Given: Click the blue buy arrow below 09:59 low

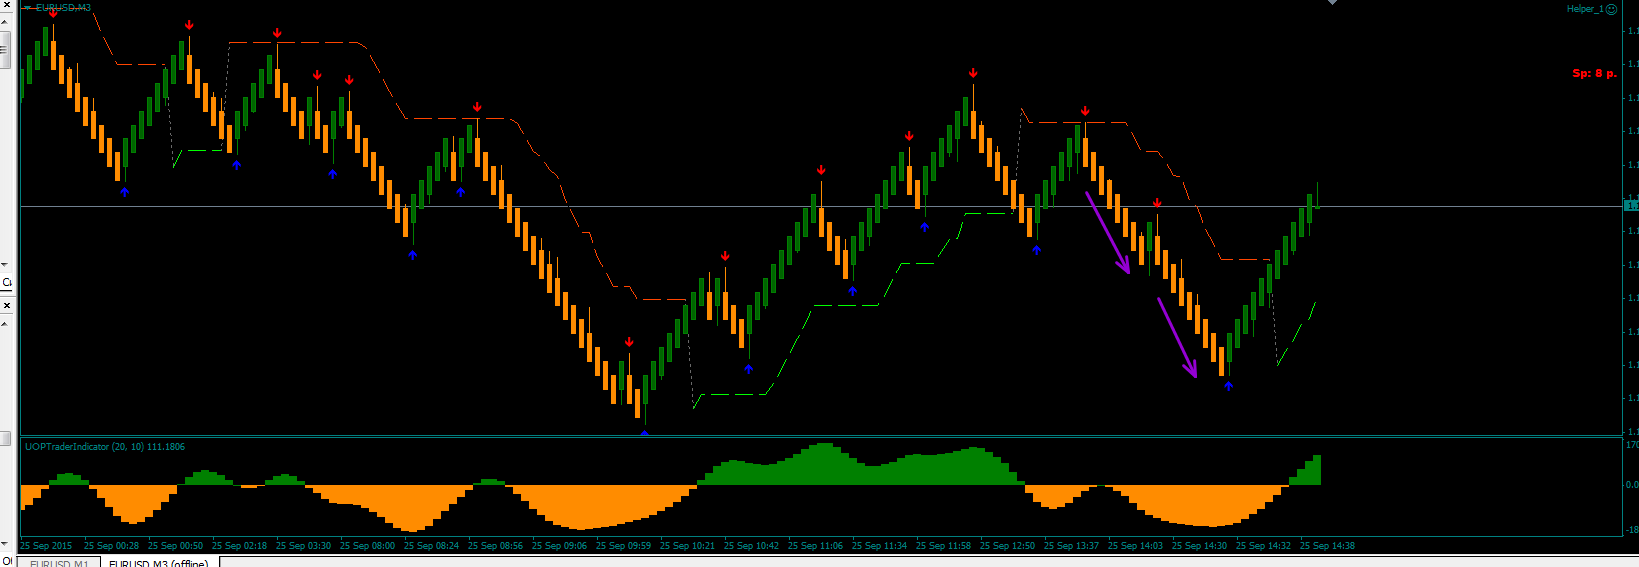Looking at the screenshot, I should coord(645,434).
